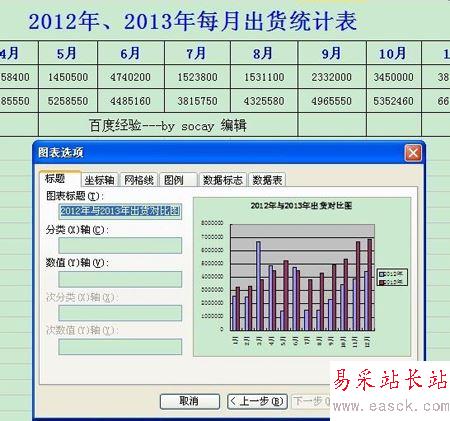The image size is (450, 421).
Task: Click cell with value 4740200
Action: pos(131,77)
